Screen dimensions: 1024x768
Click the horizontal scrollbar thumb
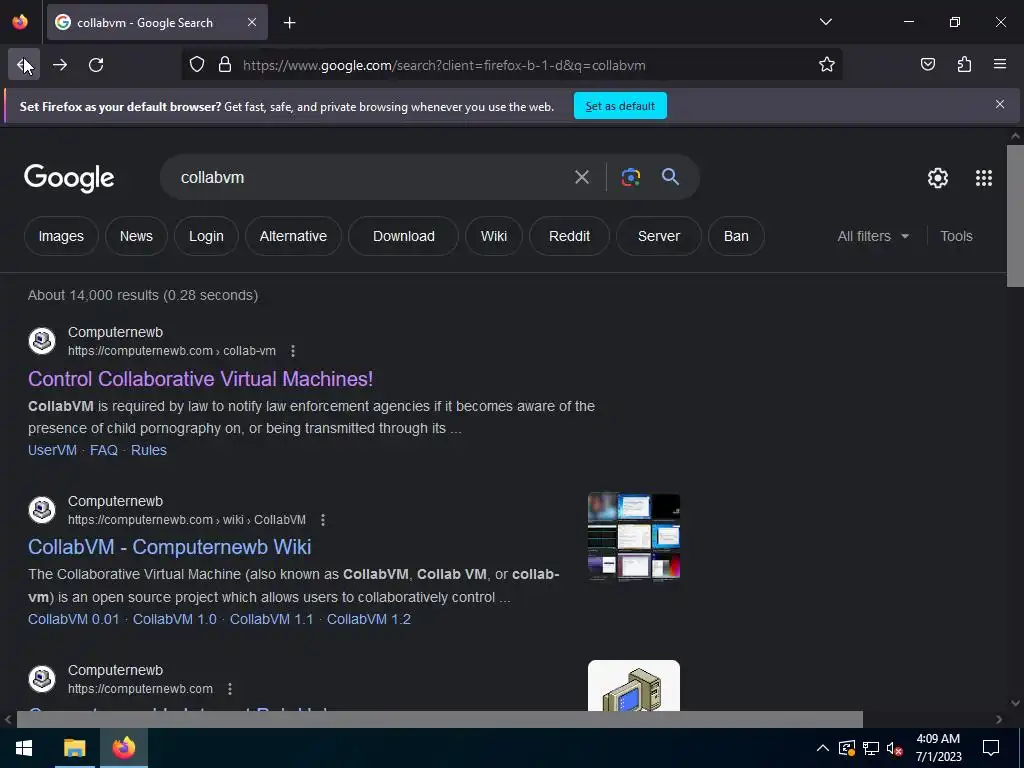(x=440, y=719)
